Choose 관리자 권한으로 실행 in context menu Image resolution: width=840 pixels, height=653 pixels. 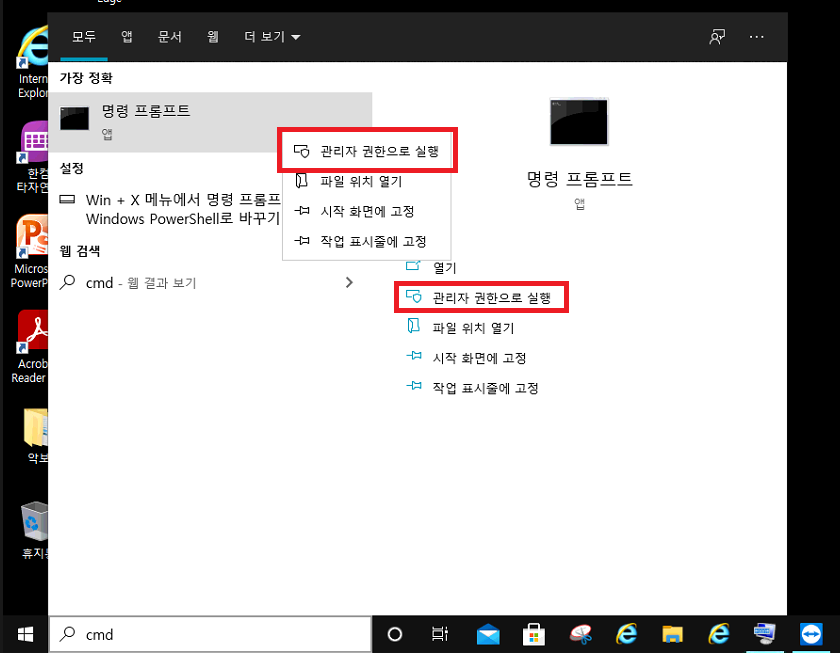point(367,151)
